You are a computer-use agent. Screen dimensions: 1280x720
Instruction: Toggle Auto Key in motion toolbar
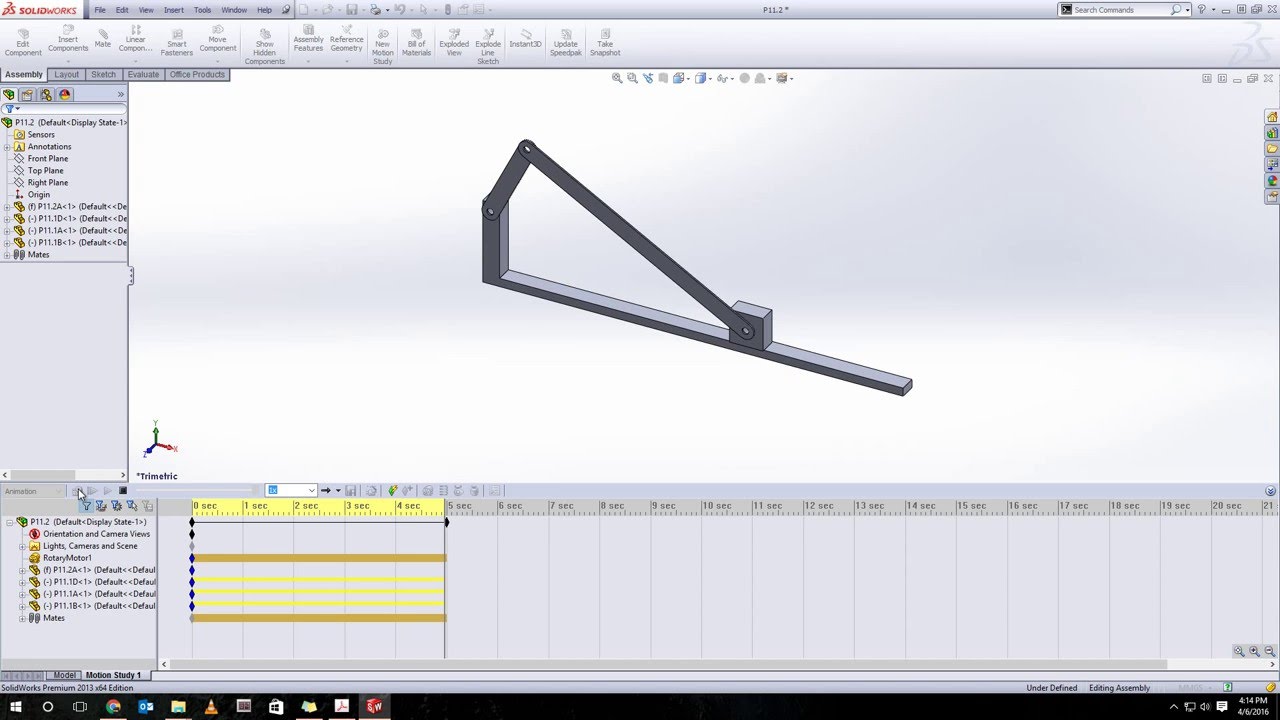tap(393, 491)
